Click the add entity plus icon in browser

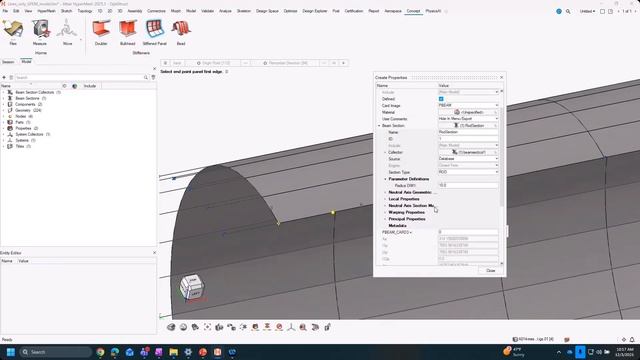(x=4, y=77)
